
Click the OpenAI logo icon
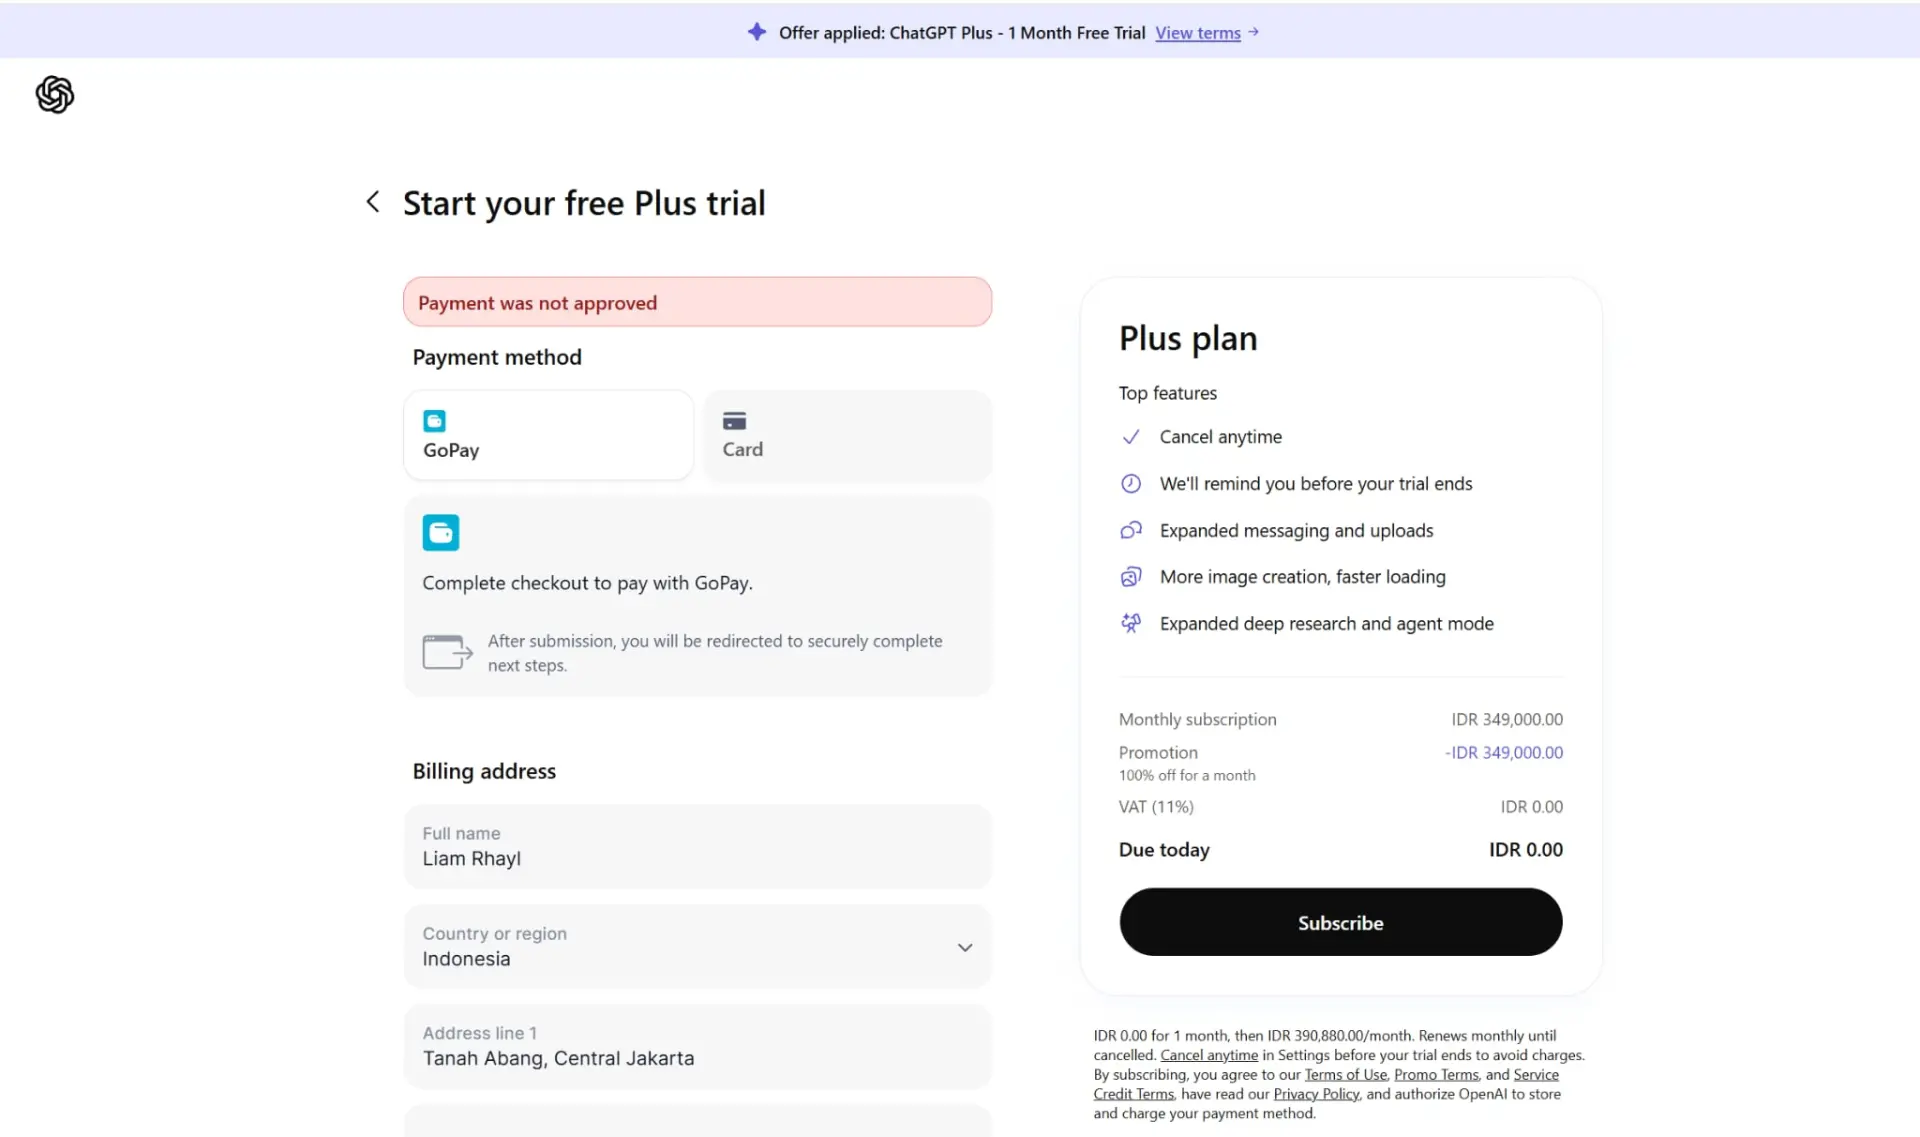[x=55, y=95]
